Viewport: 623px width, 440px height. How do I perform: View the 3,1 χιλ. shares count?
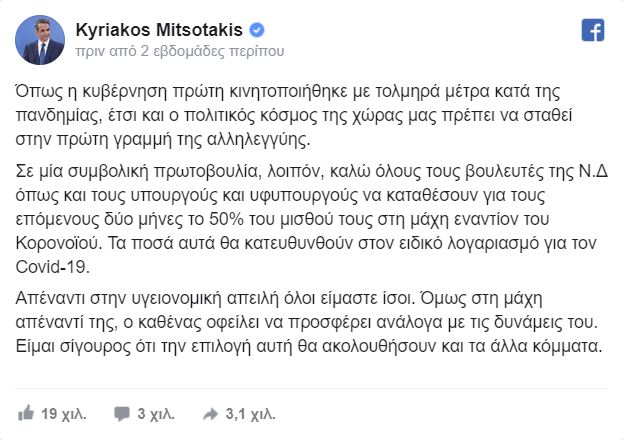click(x=250, y=414)
